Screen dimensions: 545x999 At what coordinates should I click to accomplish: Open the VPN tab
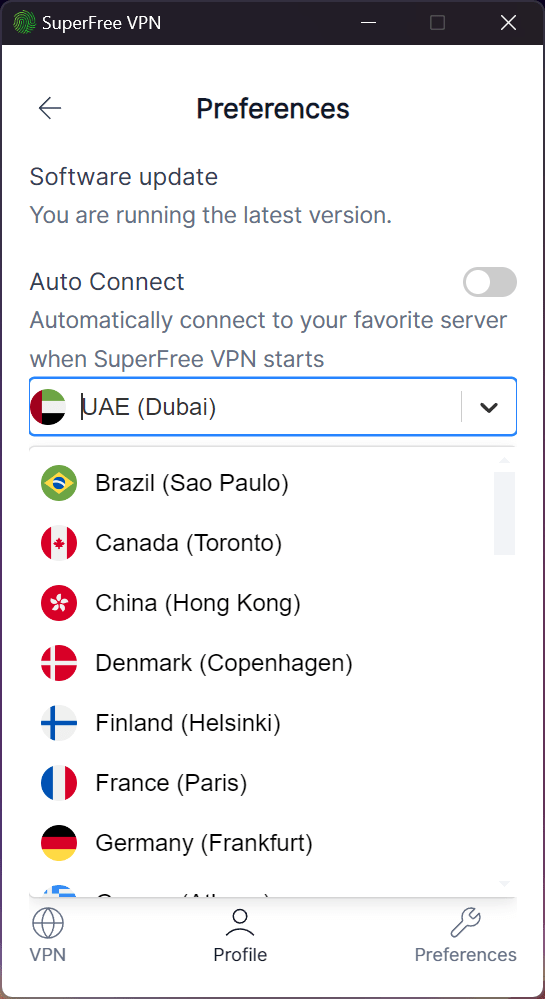48,936
